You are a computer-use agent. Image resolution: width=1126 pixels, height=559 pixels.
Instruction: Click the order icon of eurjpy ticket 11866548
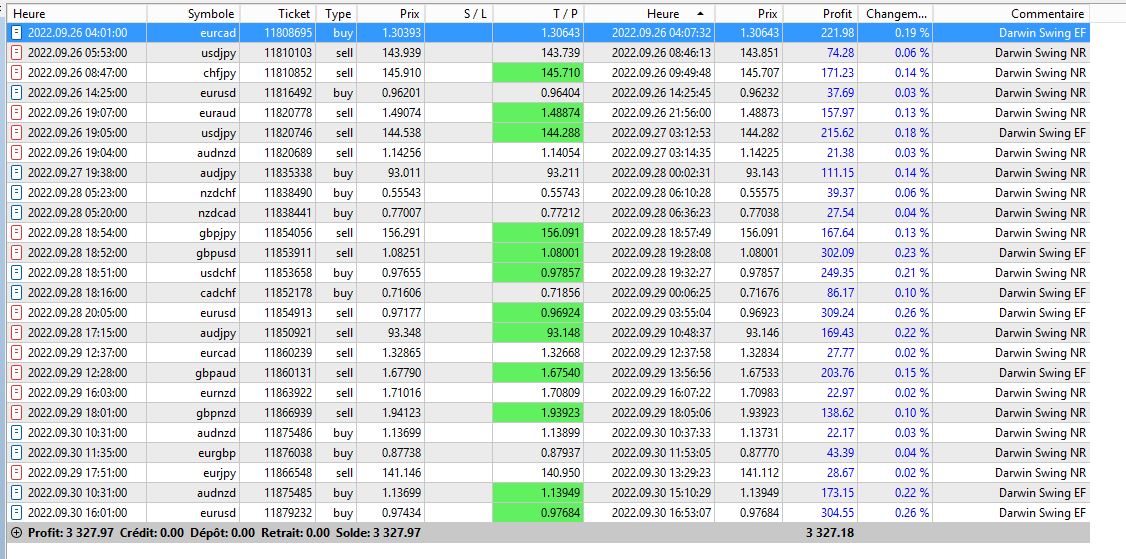[x=17, y=473]
